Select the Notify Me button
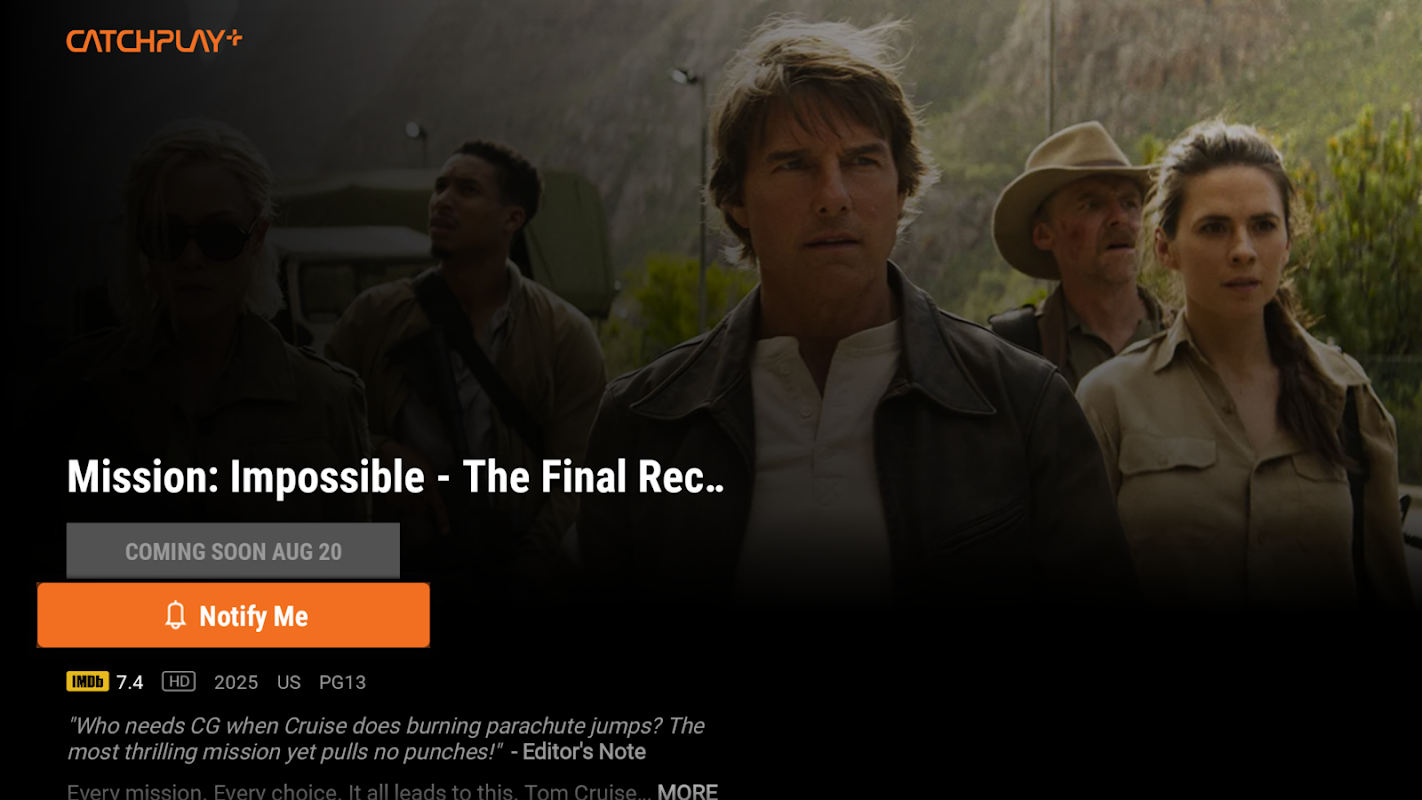The width and height of the screenshot is (1422, 800). (233, 615)
